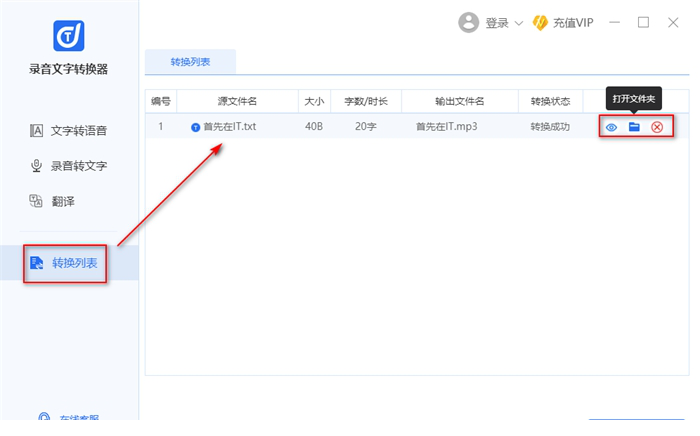Click the 转换成功 status cell
Image resolution: width=700 pixels, height=436 pixels.
click(550, 127)
